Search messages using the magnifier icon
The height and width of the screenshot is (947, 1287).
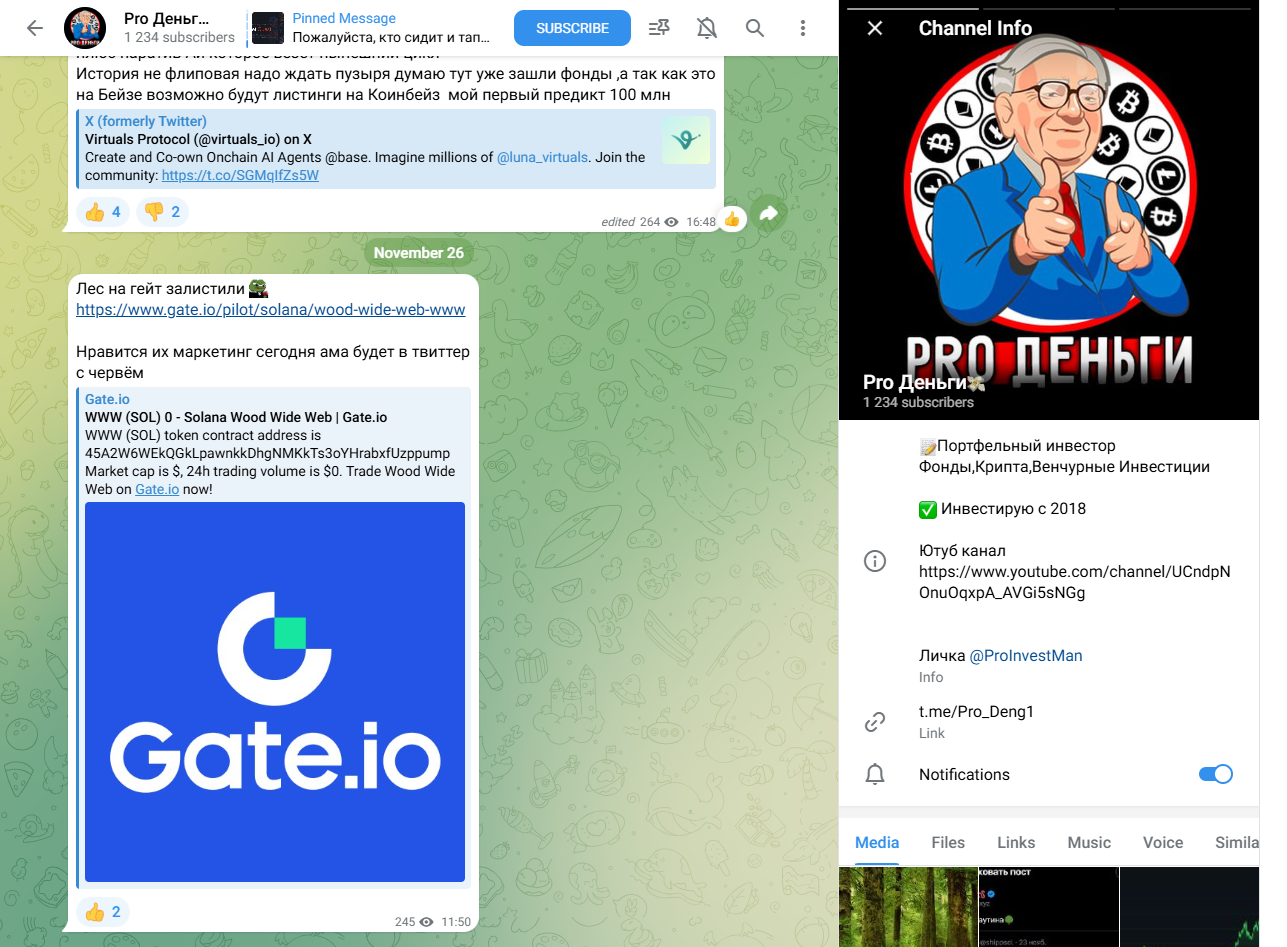[755, 28]
